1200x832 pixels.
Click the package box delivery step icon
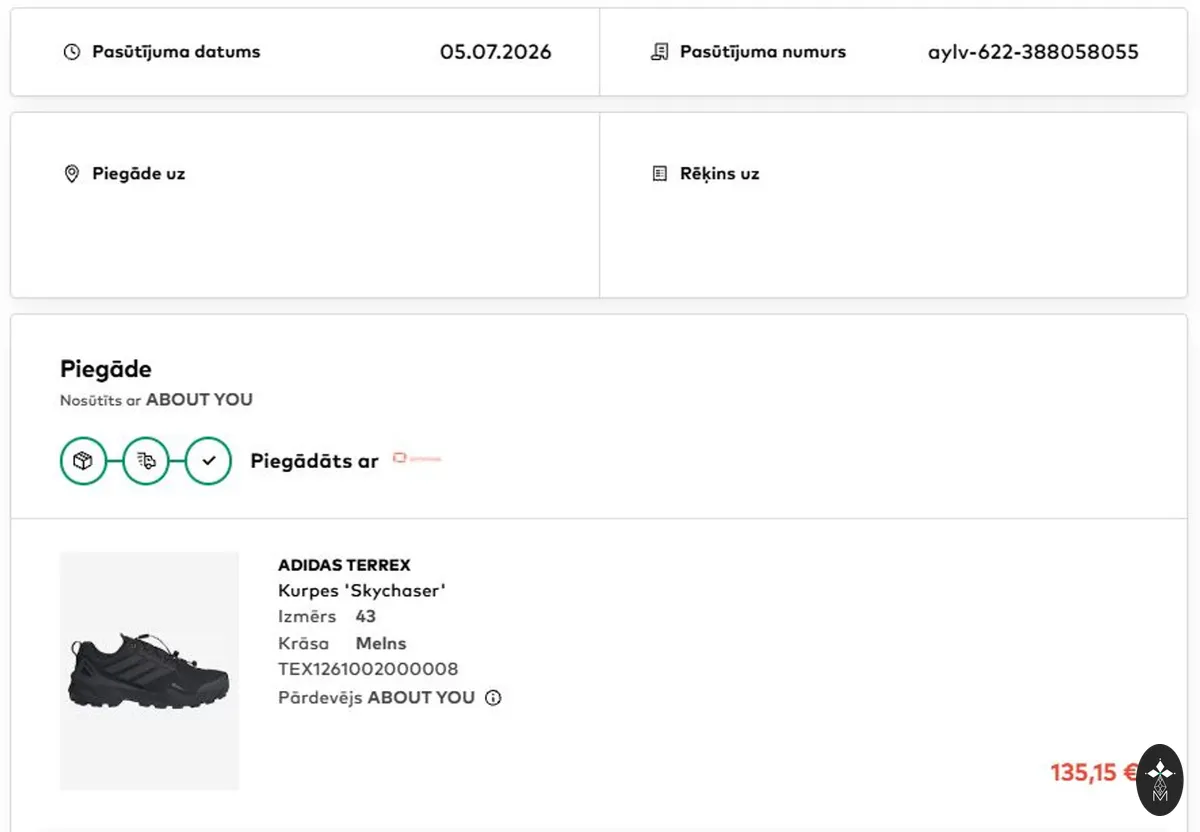pos(83,461)
